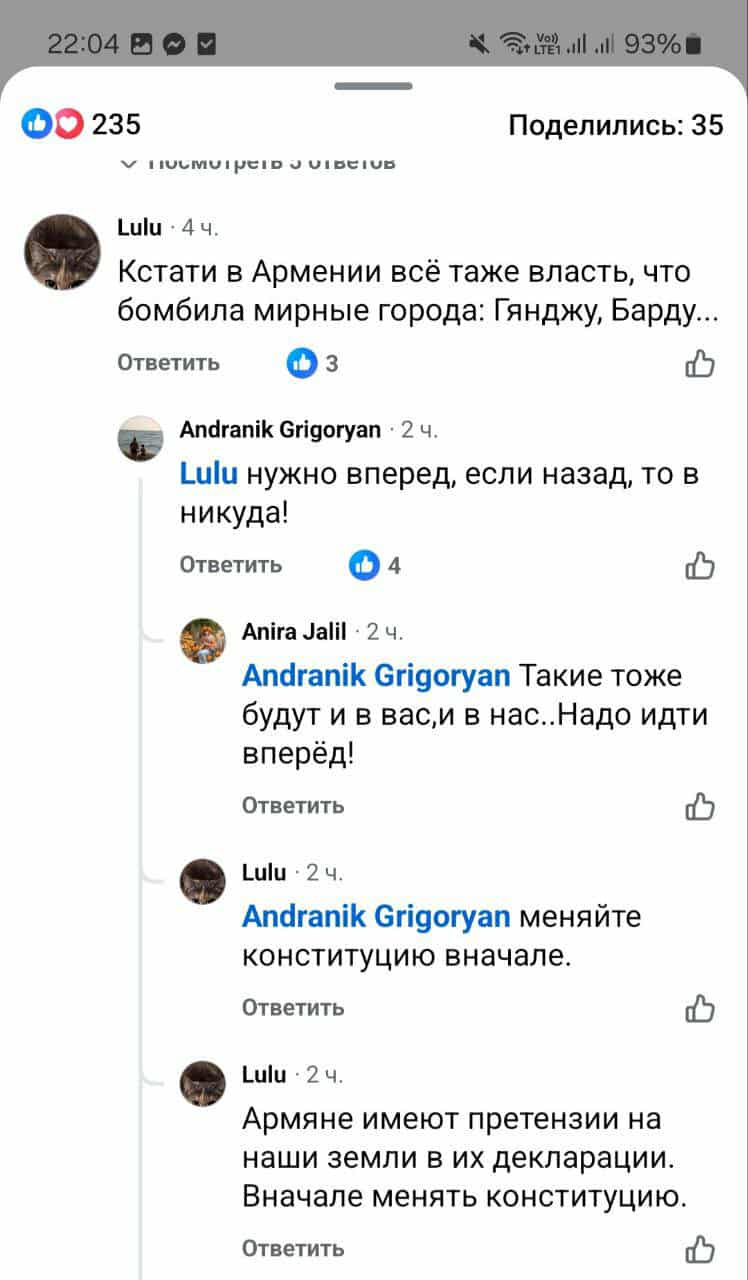This screenshot has height=1280, width=748.
Task: Open Andranik Grigoryan mention in Anira's reply
Action: [376, 676]
